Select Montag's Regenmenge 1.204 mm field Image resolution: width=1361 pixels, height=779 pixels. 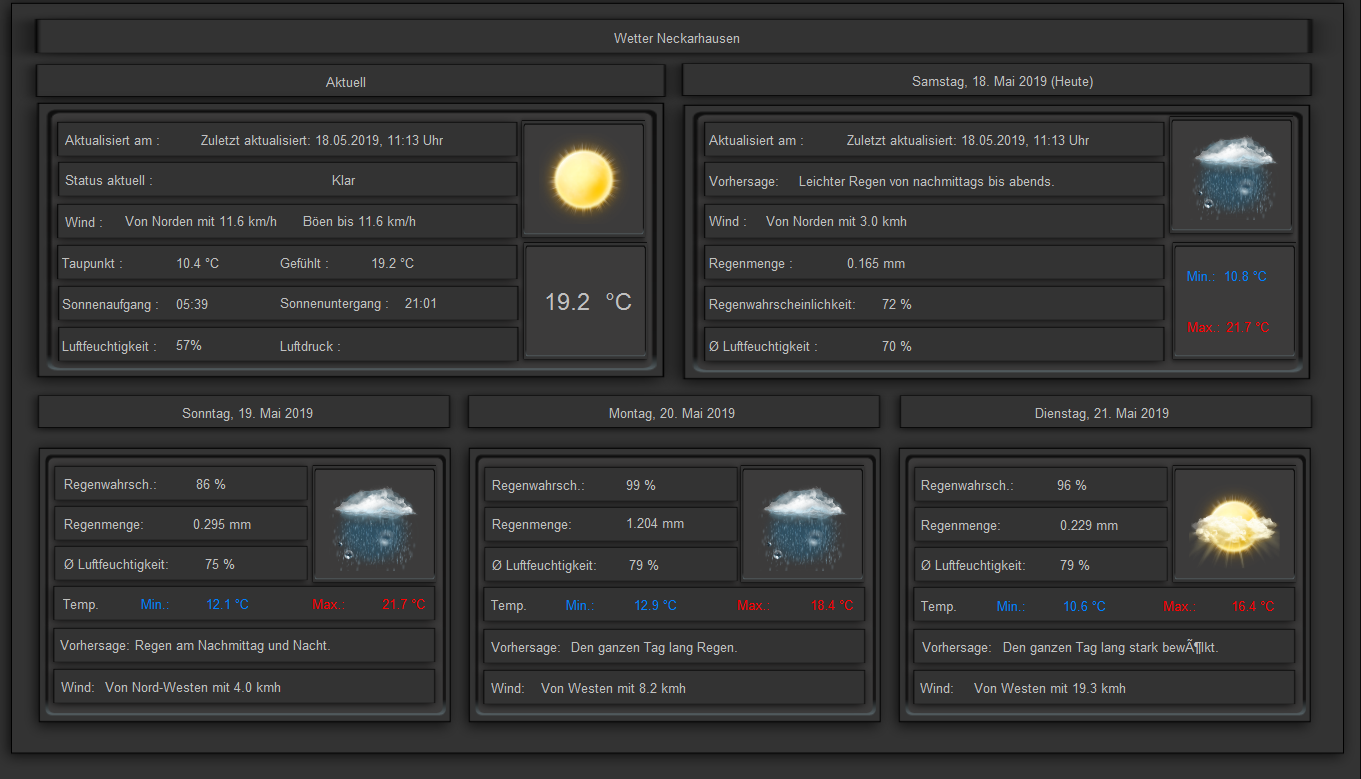tap(610, 524)
